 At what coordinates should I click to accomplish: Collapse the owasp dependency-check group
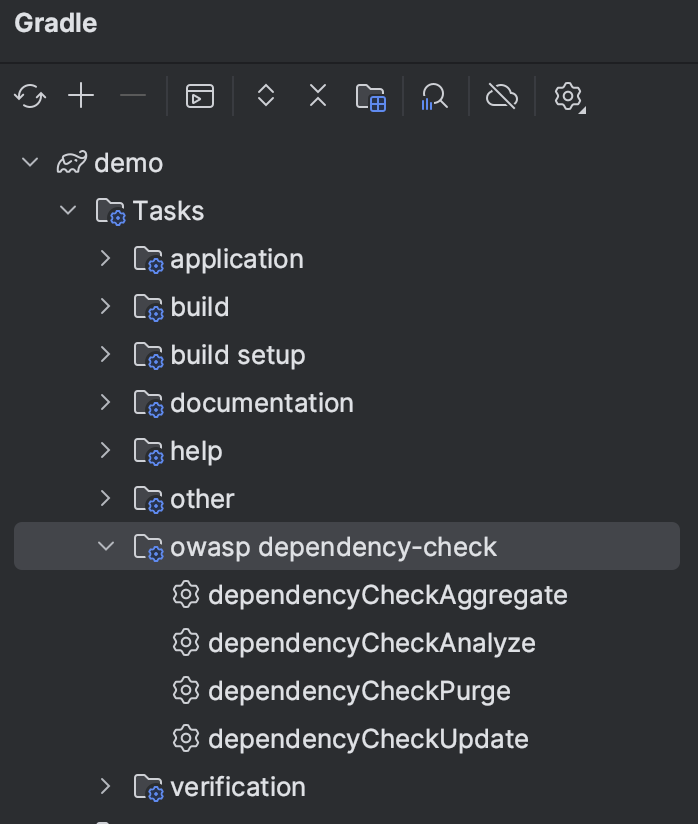(106, 546)
